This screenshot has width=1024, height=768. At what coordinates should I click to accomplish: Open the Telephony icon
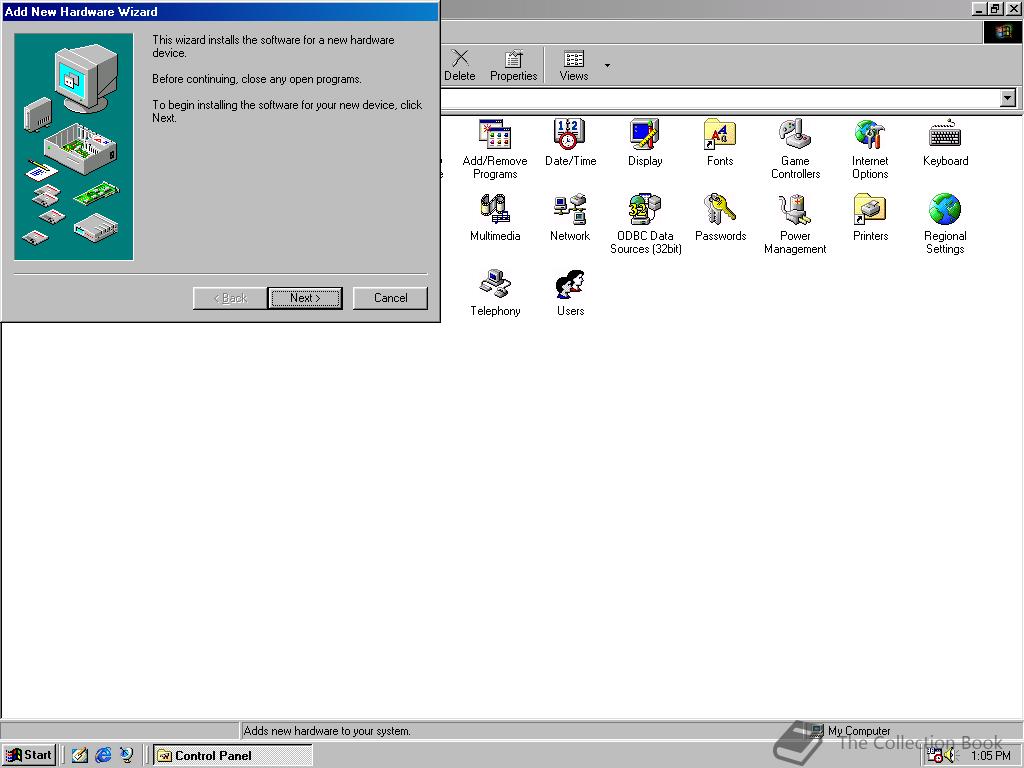(x=495, y=293)
